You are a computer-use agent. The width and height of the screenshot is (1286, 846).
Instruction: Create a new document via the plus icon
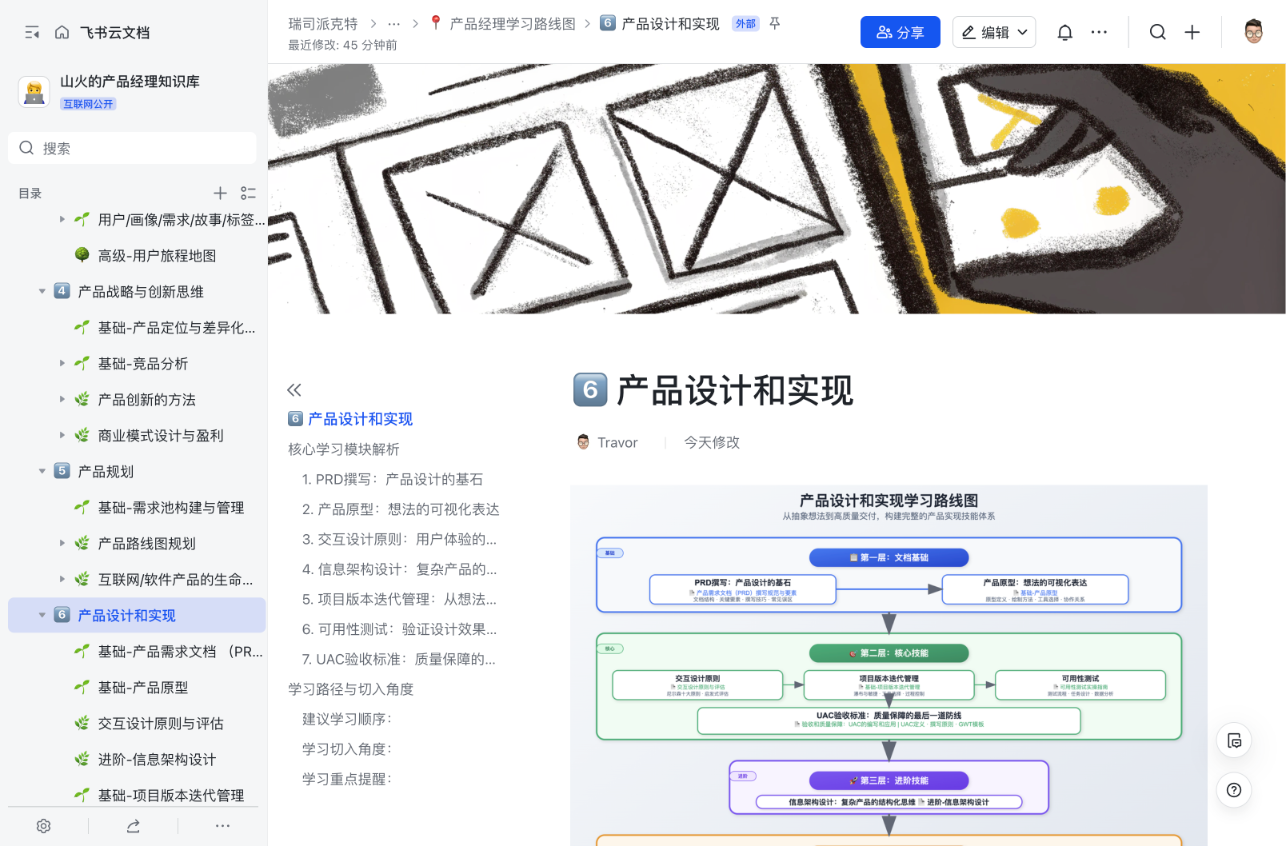click(x=1192, y=31)
